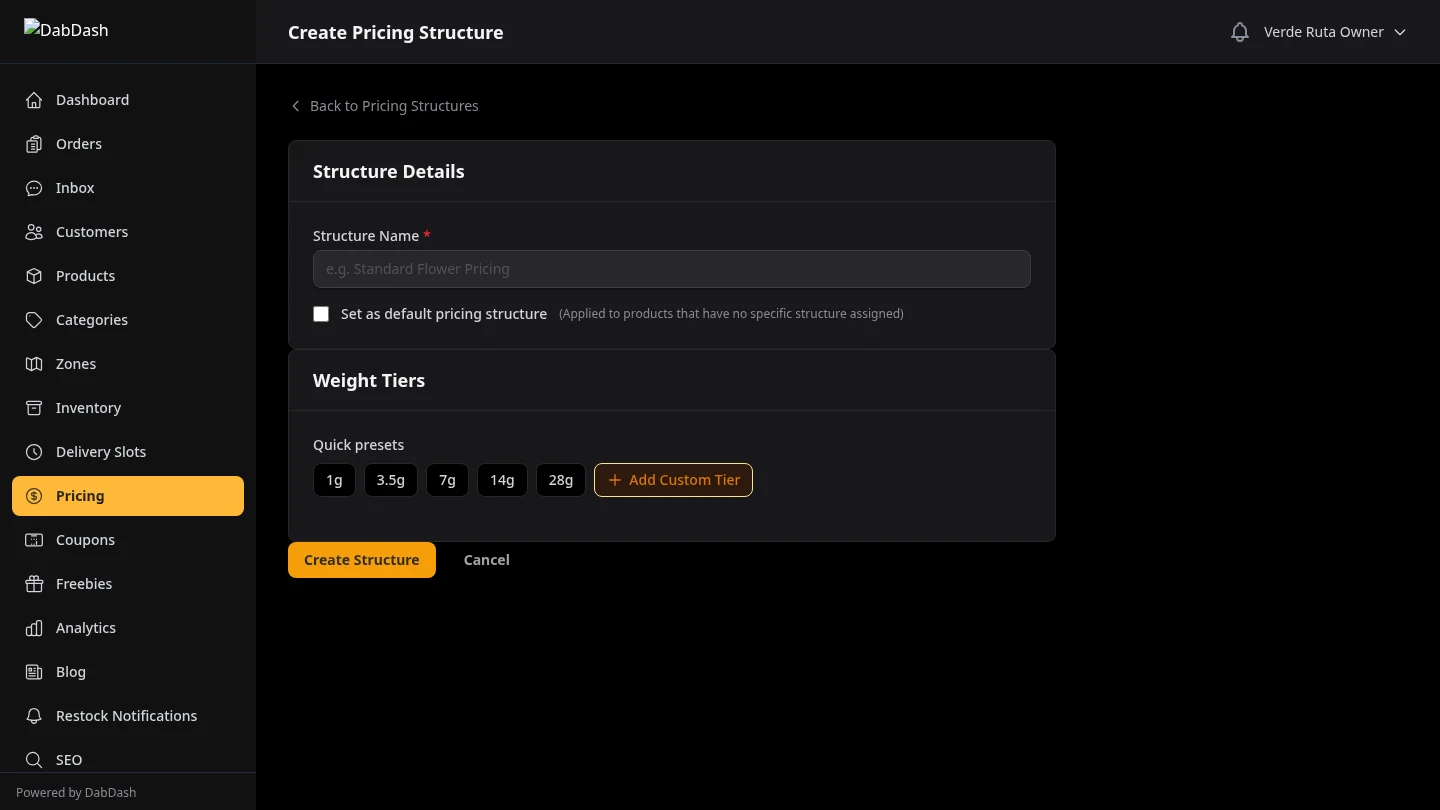Select the Pricing menu item
Image resolution: width=1440 pixels, height=810 pixels.
point(80,496)
